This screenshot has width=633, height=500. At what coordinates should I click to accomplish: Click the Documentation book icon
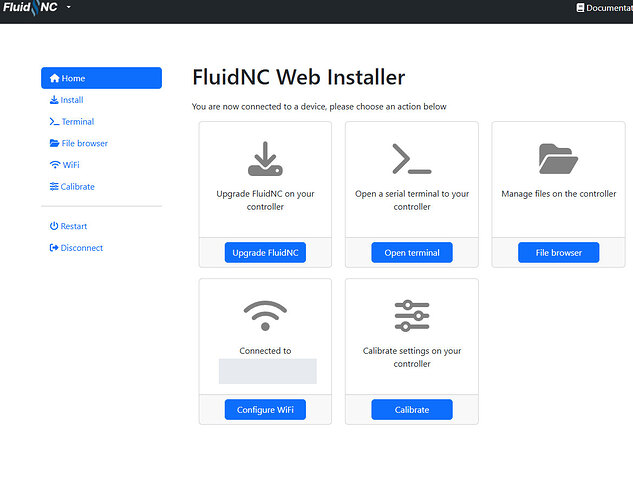click(580, 8)
